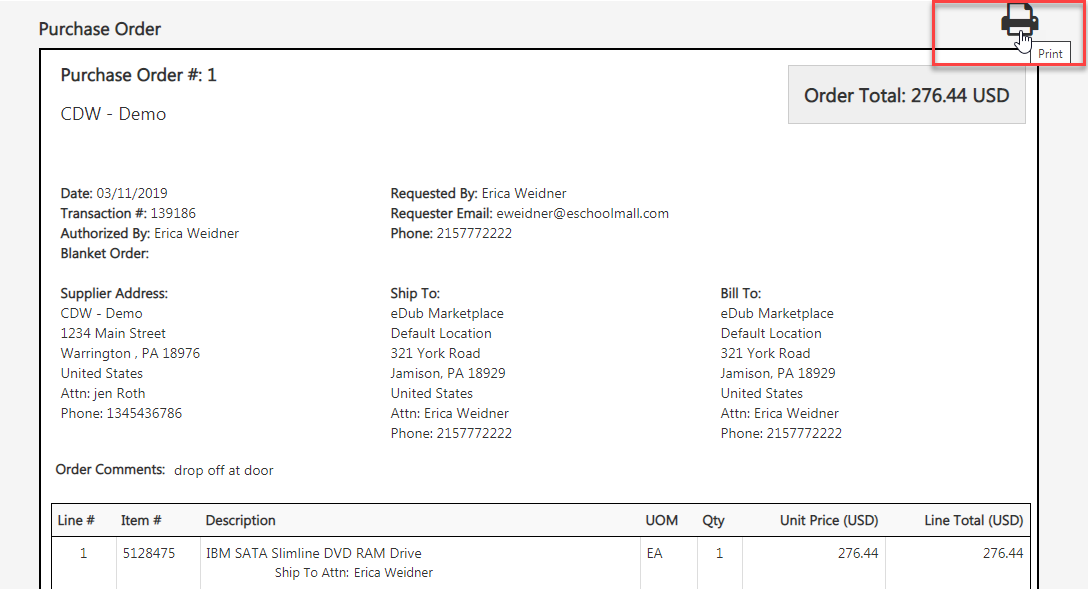Click the Item # column header
This screenshot has height=589, width=1088.
pyautogui.click(x=141, y=520)
